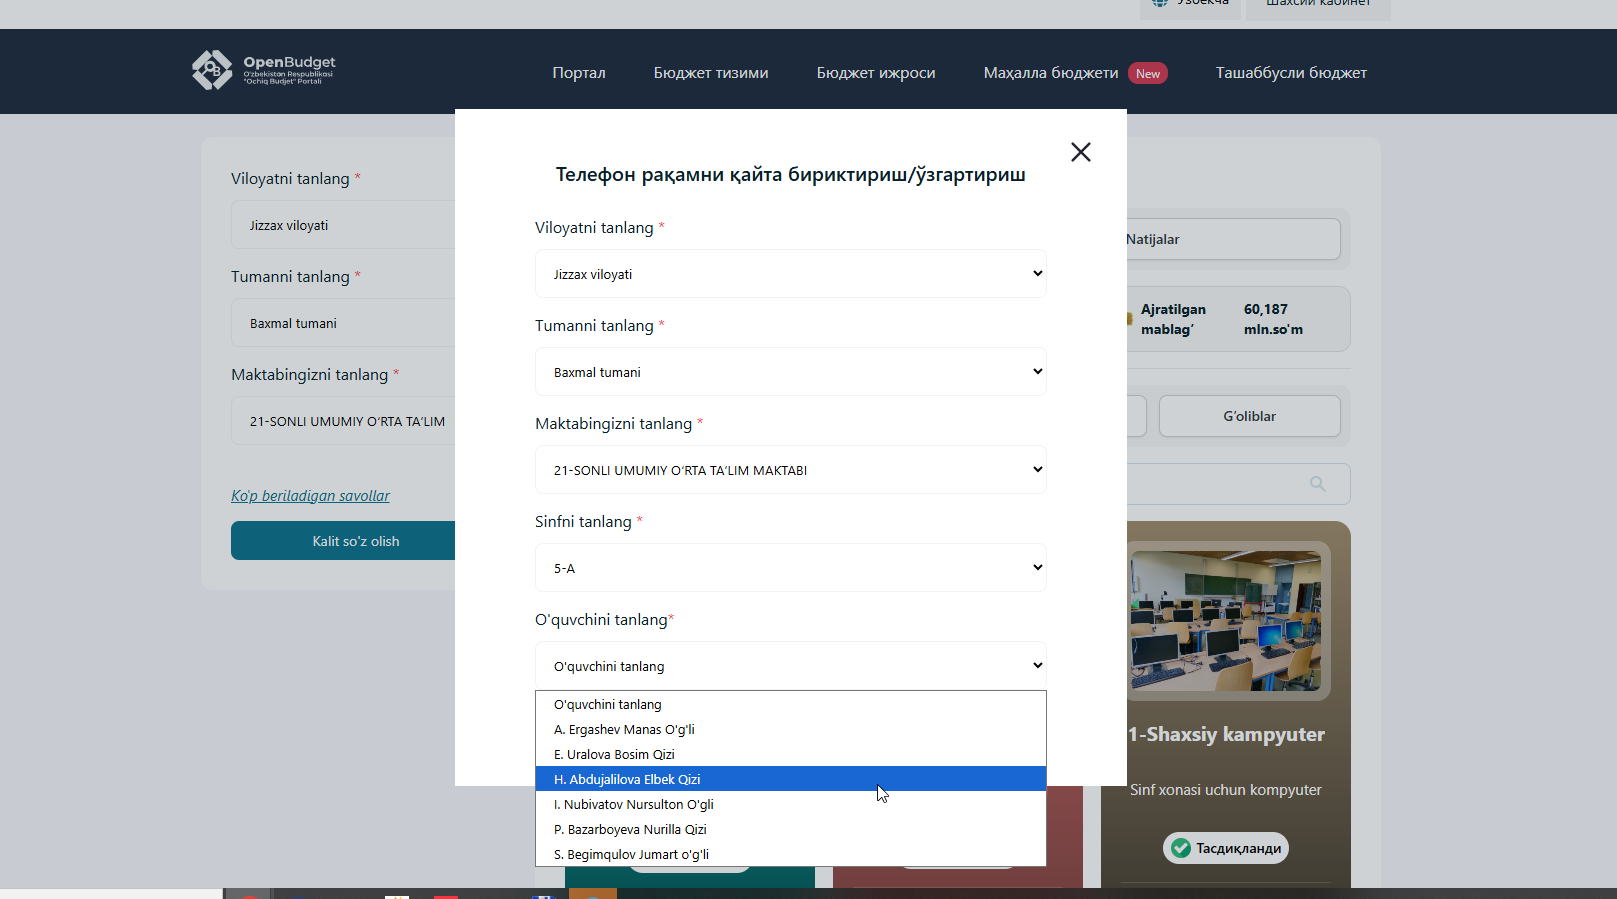Pick S. Begimqulov Jumart o'g'li

(791, 854)
